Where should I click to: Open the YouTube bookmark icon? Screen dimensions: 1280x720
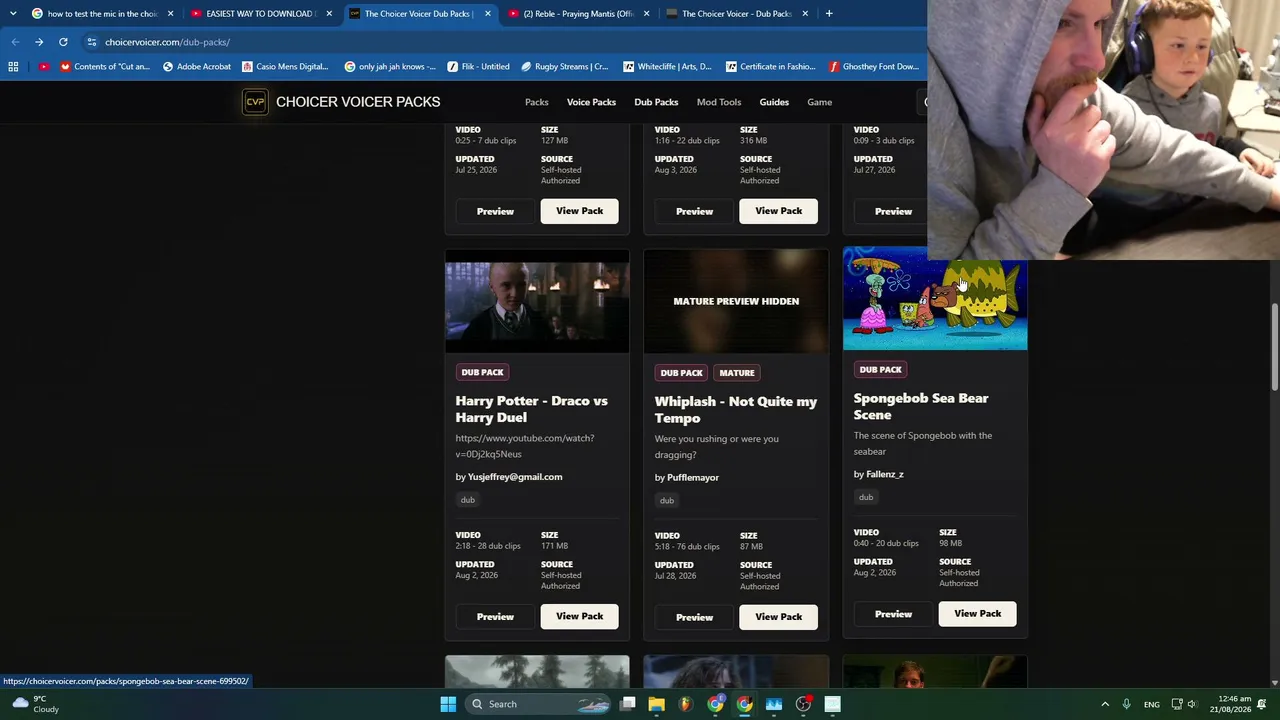[x=44, y=67]
